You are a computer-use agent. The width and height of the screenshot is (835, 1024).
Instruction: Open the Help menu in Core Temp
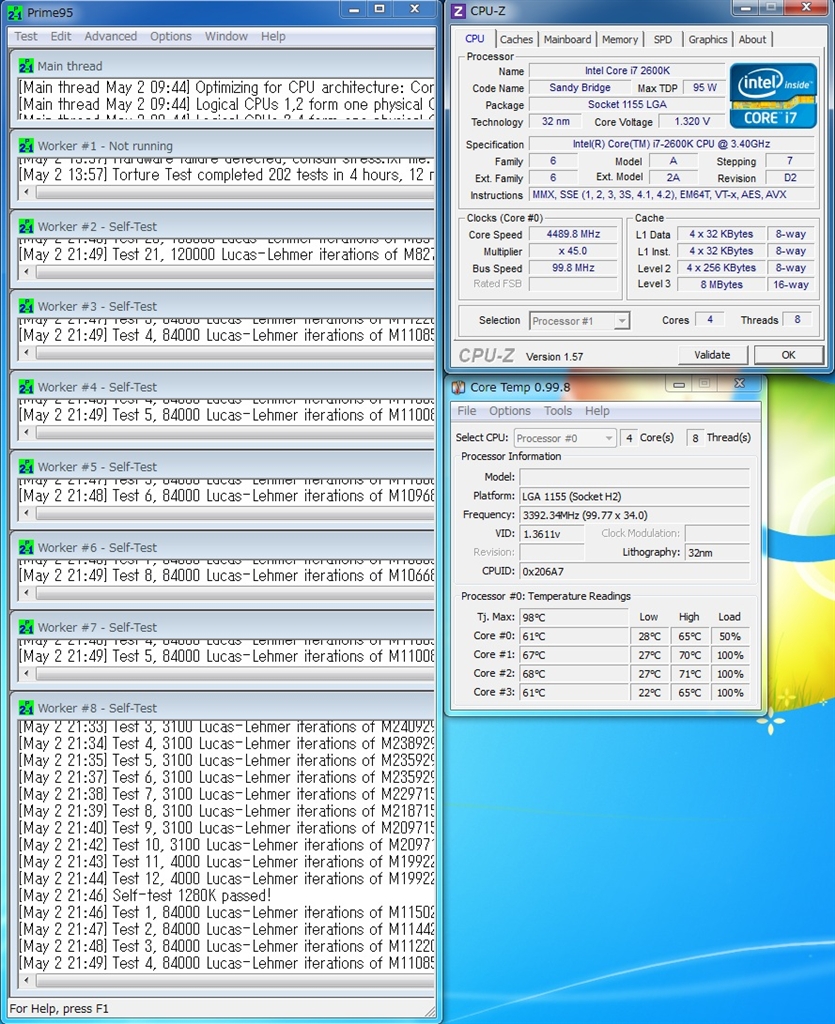(597, 411)
